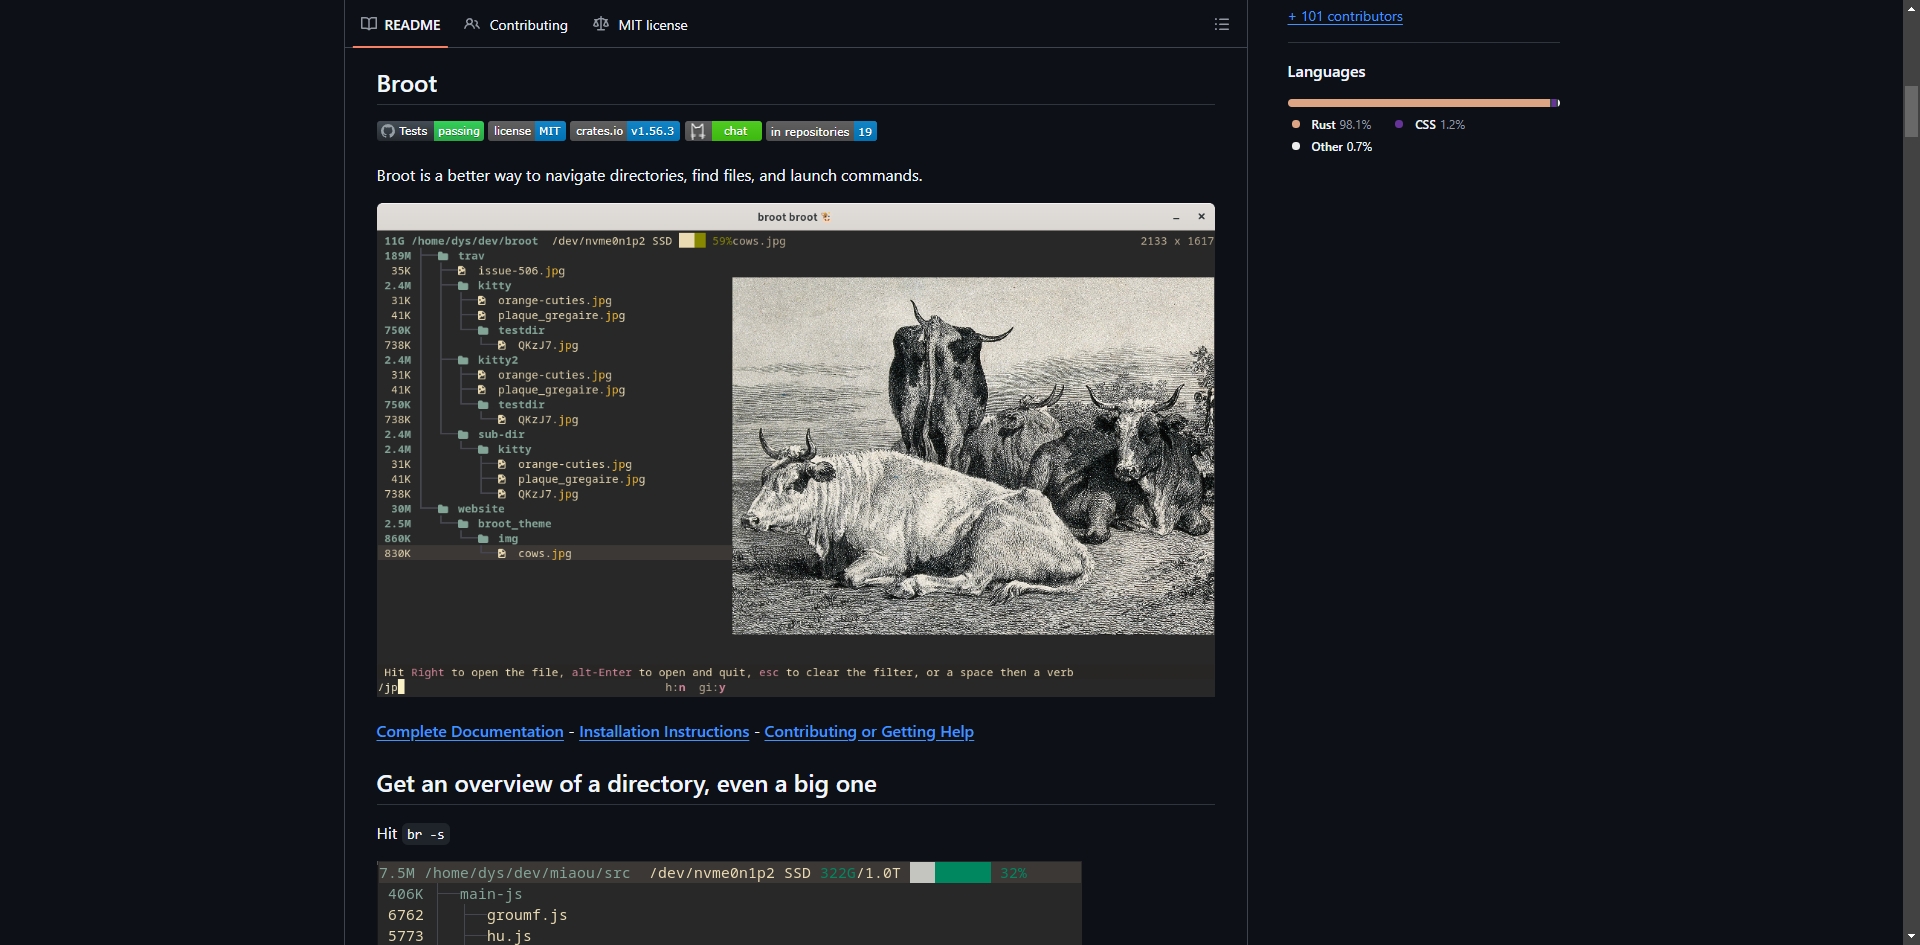Open the 'in repositories 19' badge
The height and width of the screenshot is (945, 1920).
click(x=822, y=131)
